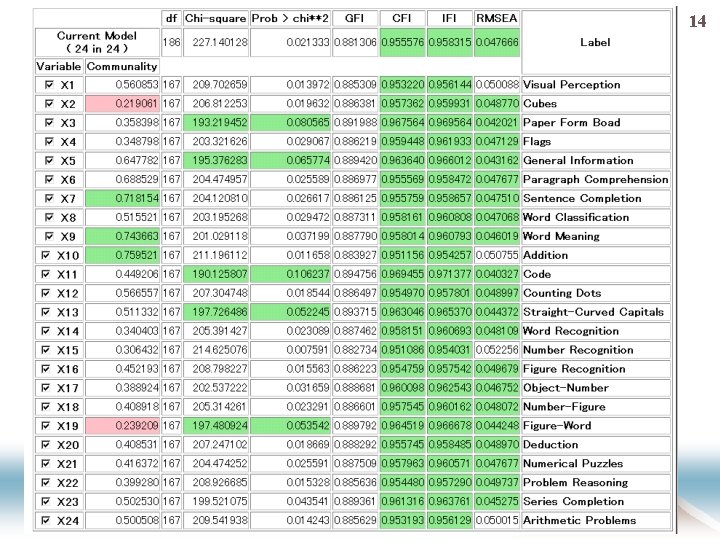Click the Communality column header
This screenshot has width=720, height=540.
pos(122,67)
